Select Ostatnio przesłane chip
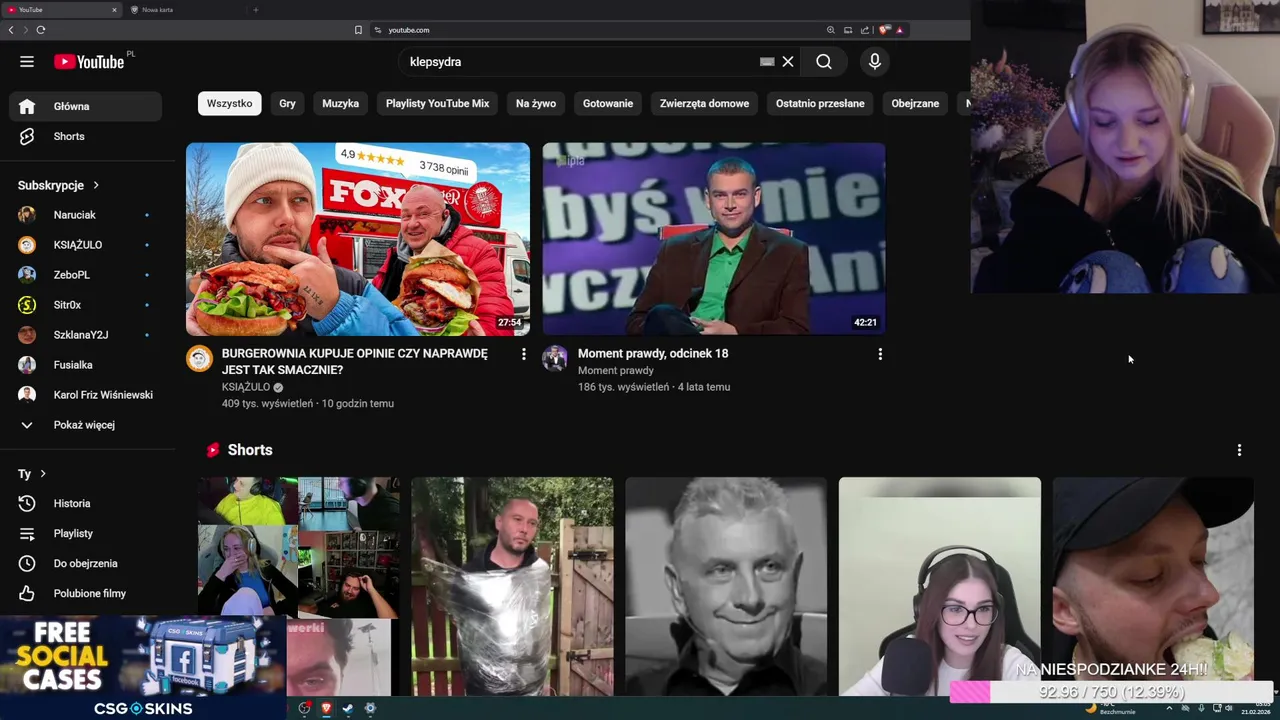Viewport: 1280px width, 720px height. [x=820, y=103]
